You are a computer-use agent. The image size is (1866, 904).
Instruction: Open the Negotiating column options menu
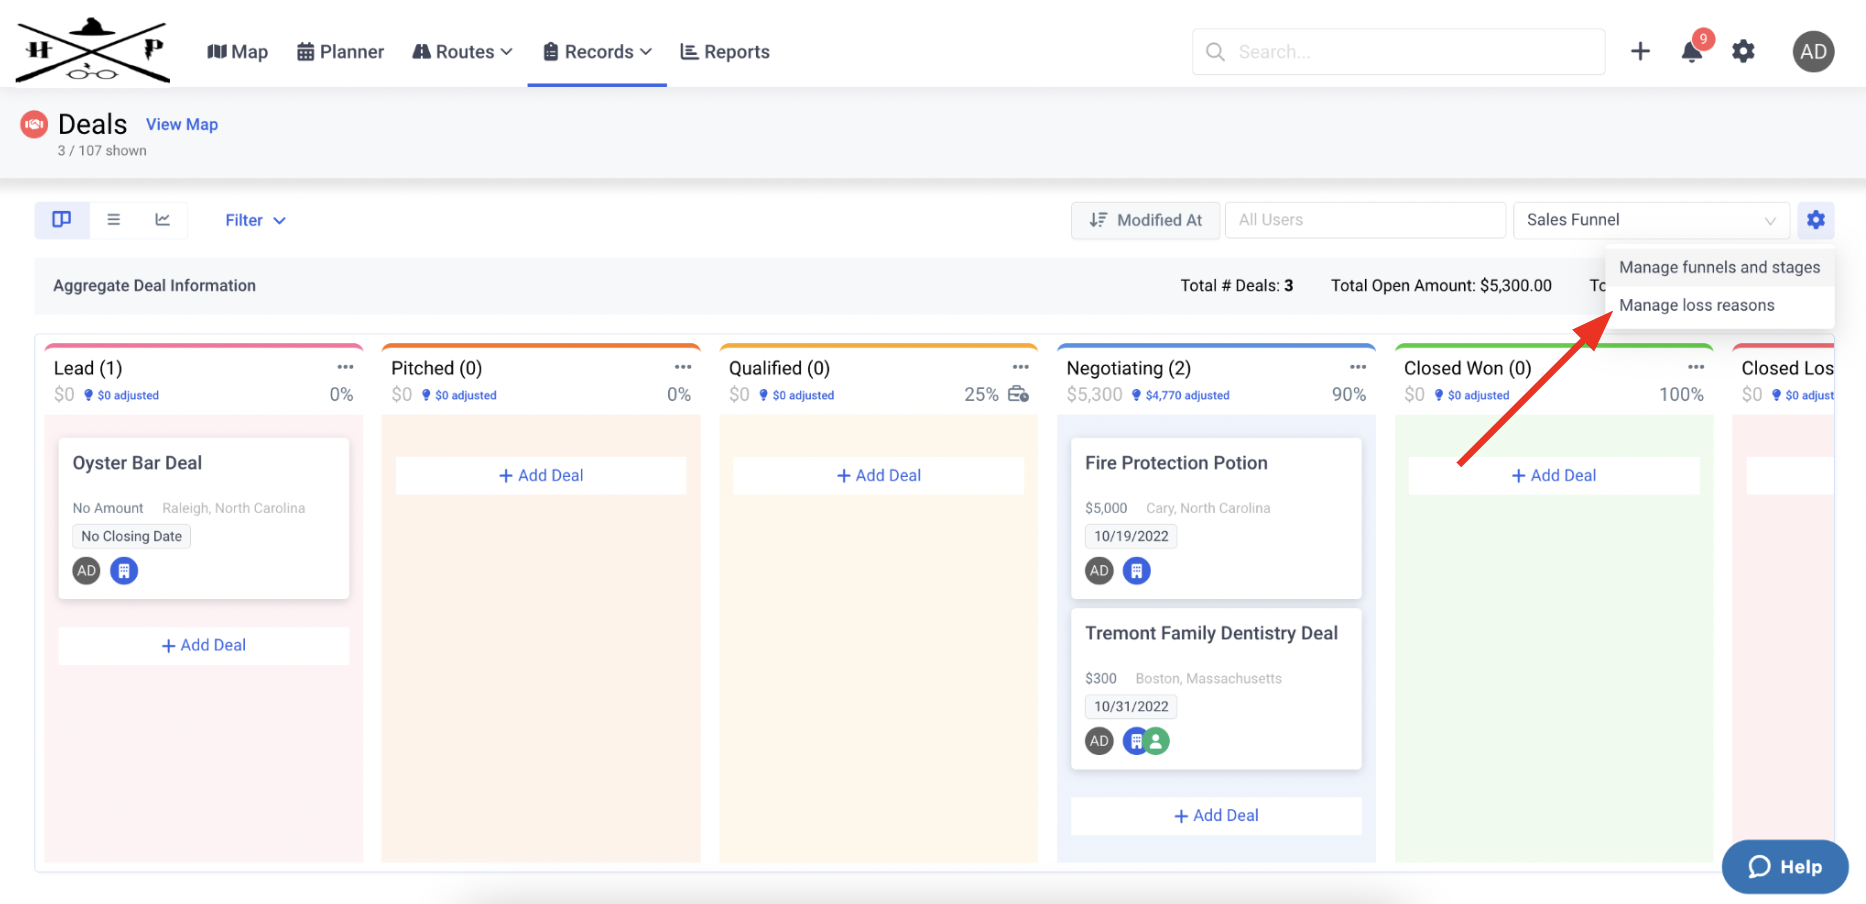pos(1358,367)
